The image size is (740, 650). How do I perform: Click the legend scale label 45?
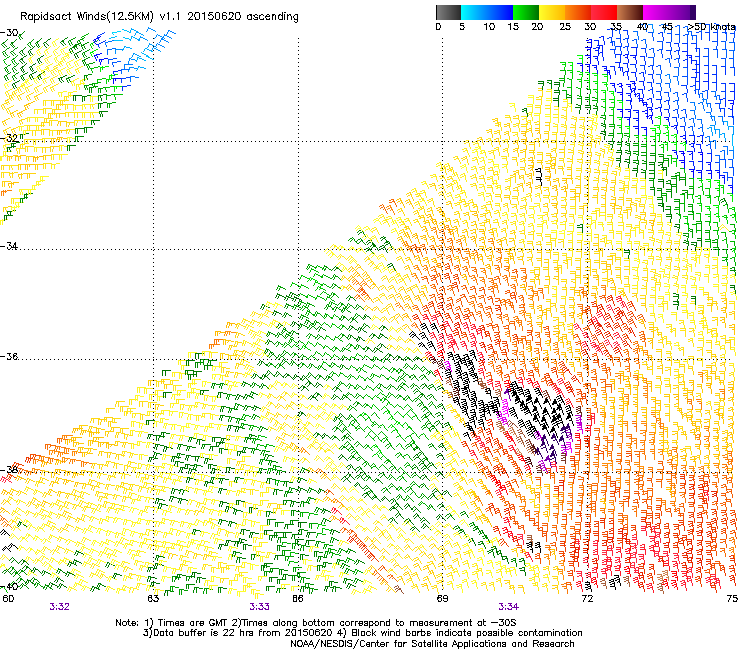click(666, 27)
